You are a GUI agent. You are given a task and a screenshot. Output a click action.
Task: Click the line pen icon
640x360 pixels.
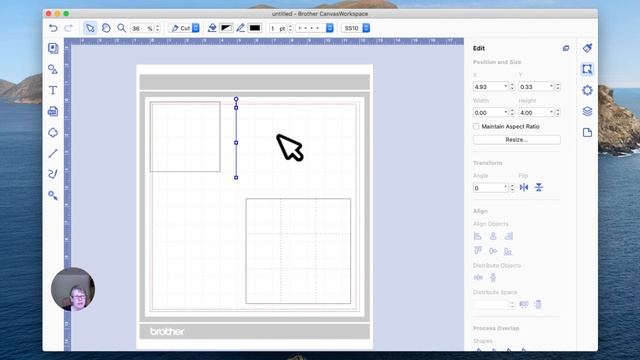tap(241, 28)
